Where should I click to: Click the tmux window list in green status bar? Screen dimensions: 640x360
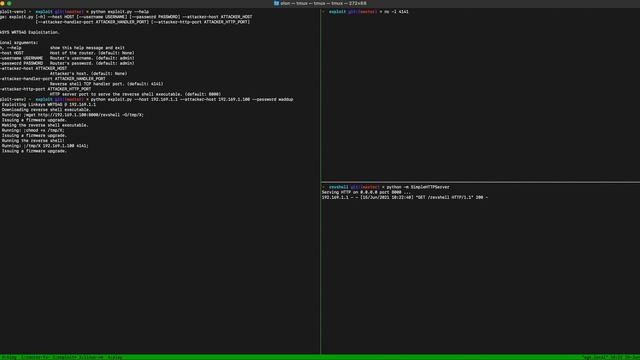pyautogui.click(x=61, y=357)
